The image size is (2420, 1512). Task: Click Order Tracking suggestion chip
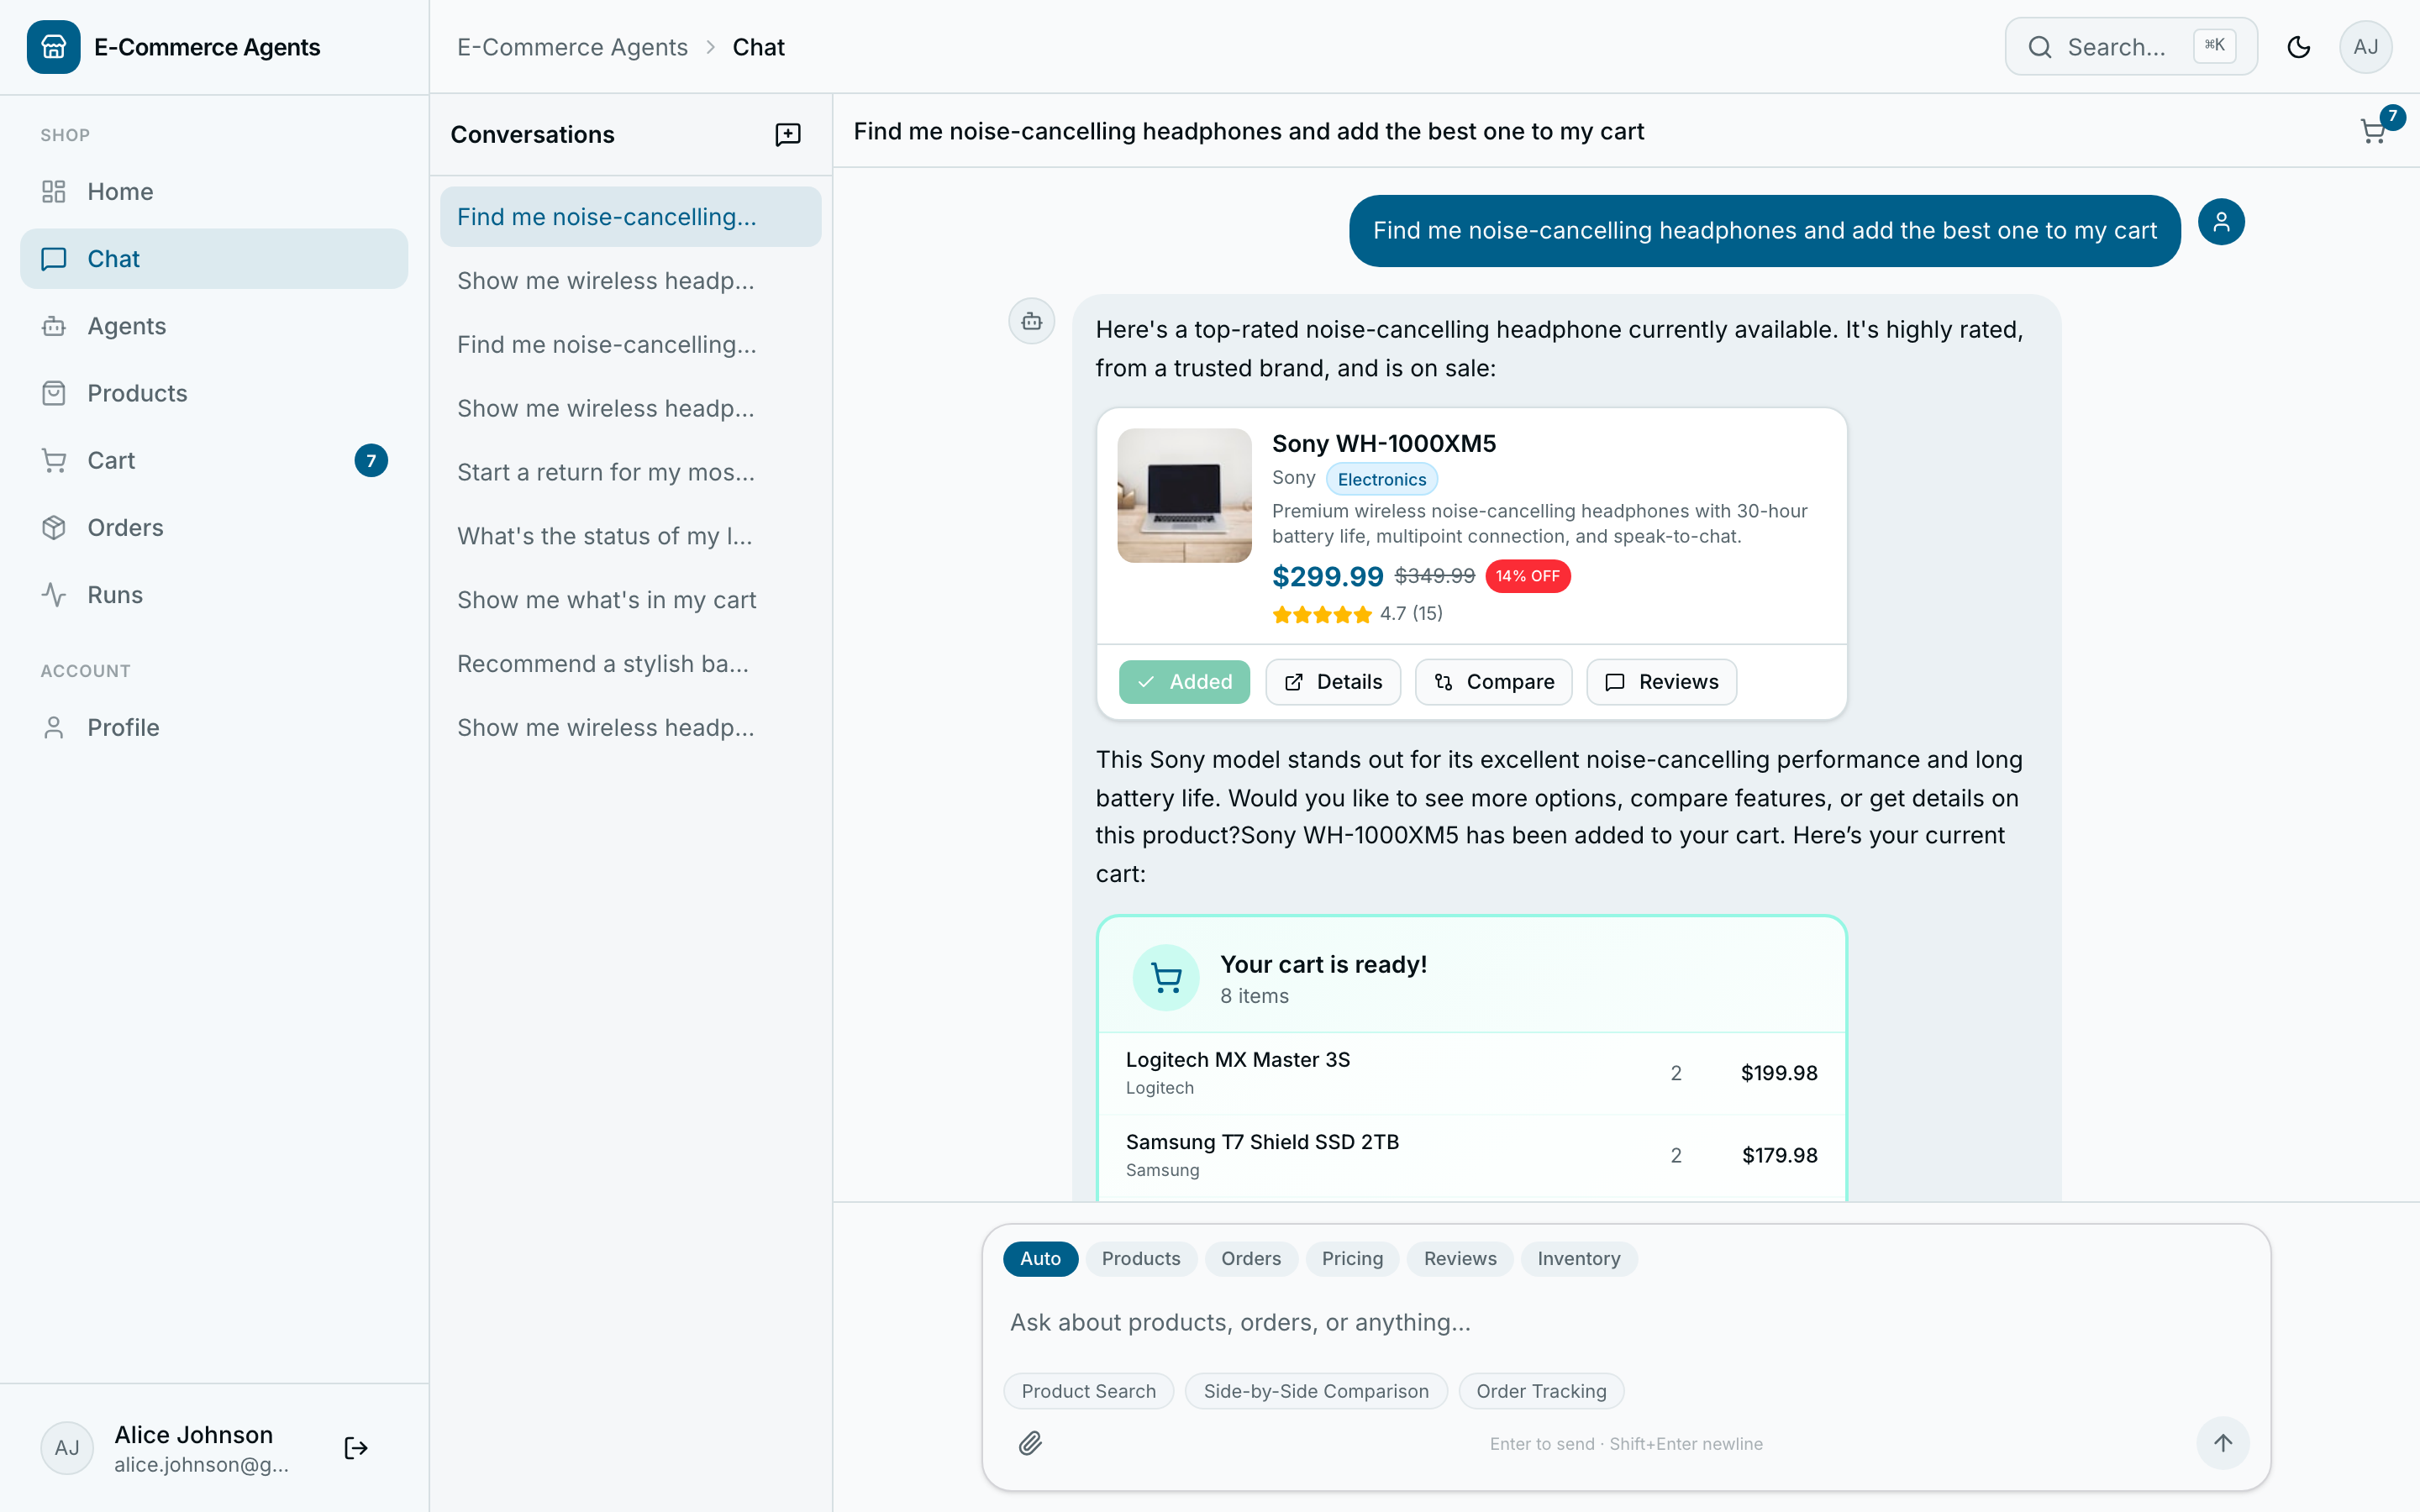1541,1391
